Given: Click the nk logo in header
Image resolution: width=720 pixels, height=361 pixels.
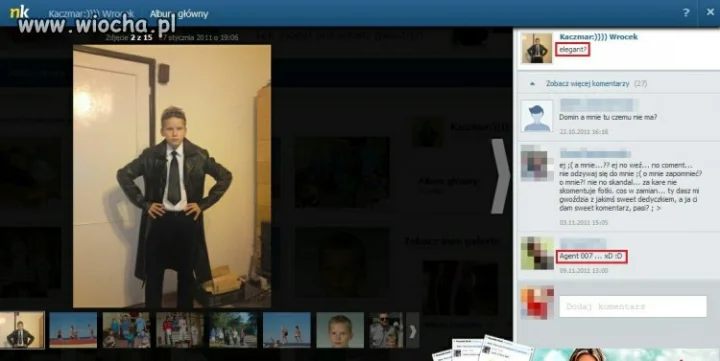Looking at the screenshot, I should coord(19,12).
